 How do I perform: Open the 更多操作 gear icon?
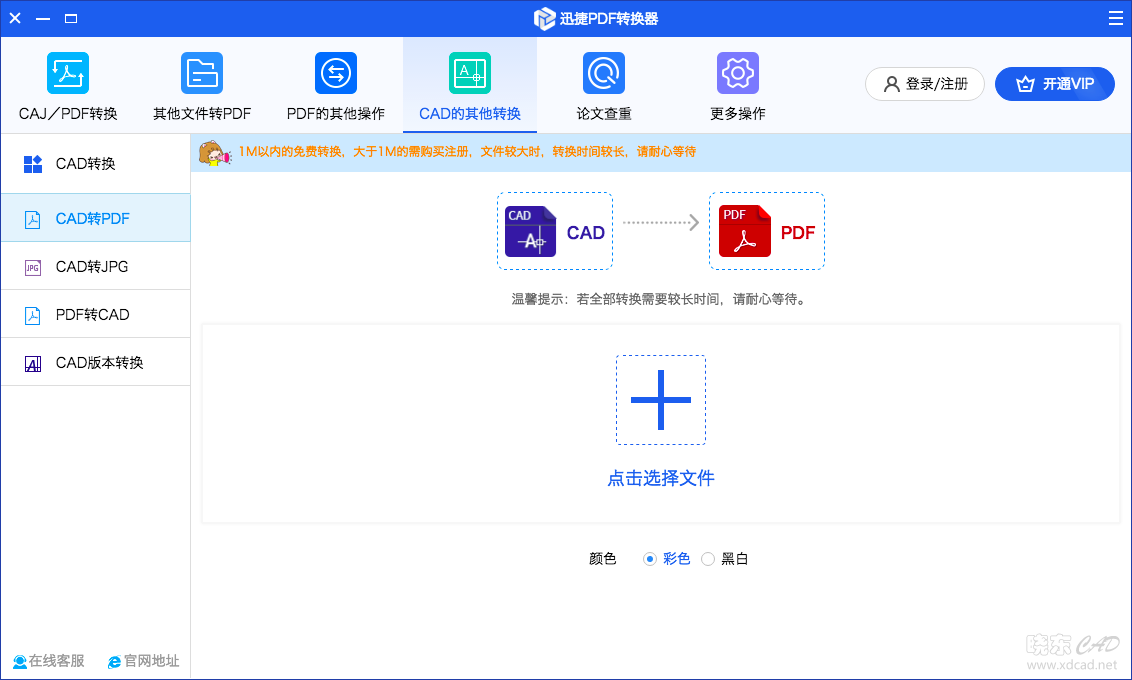click(738, 73)
